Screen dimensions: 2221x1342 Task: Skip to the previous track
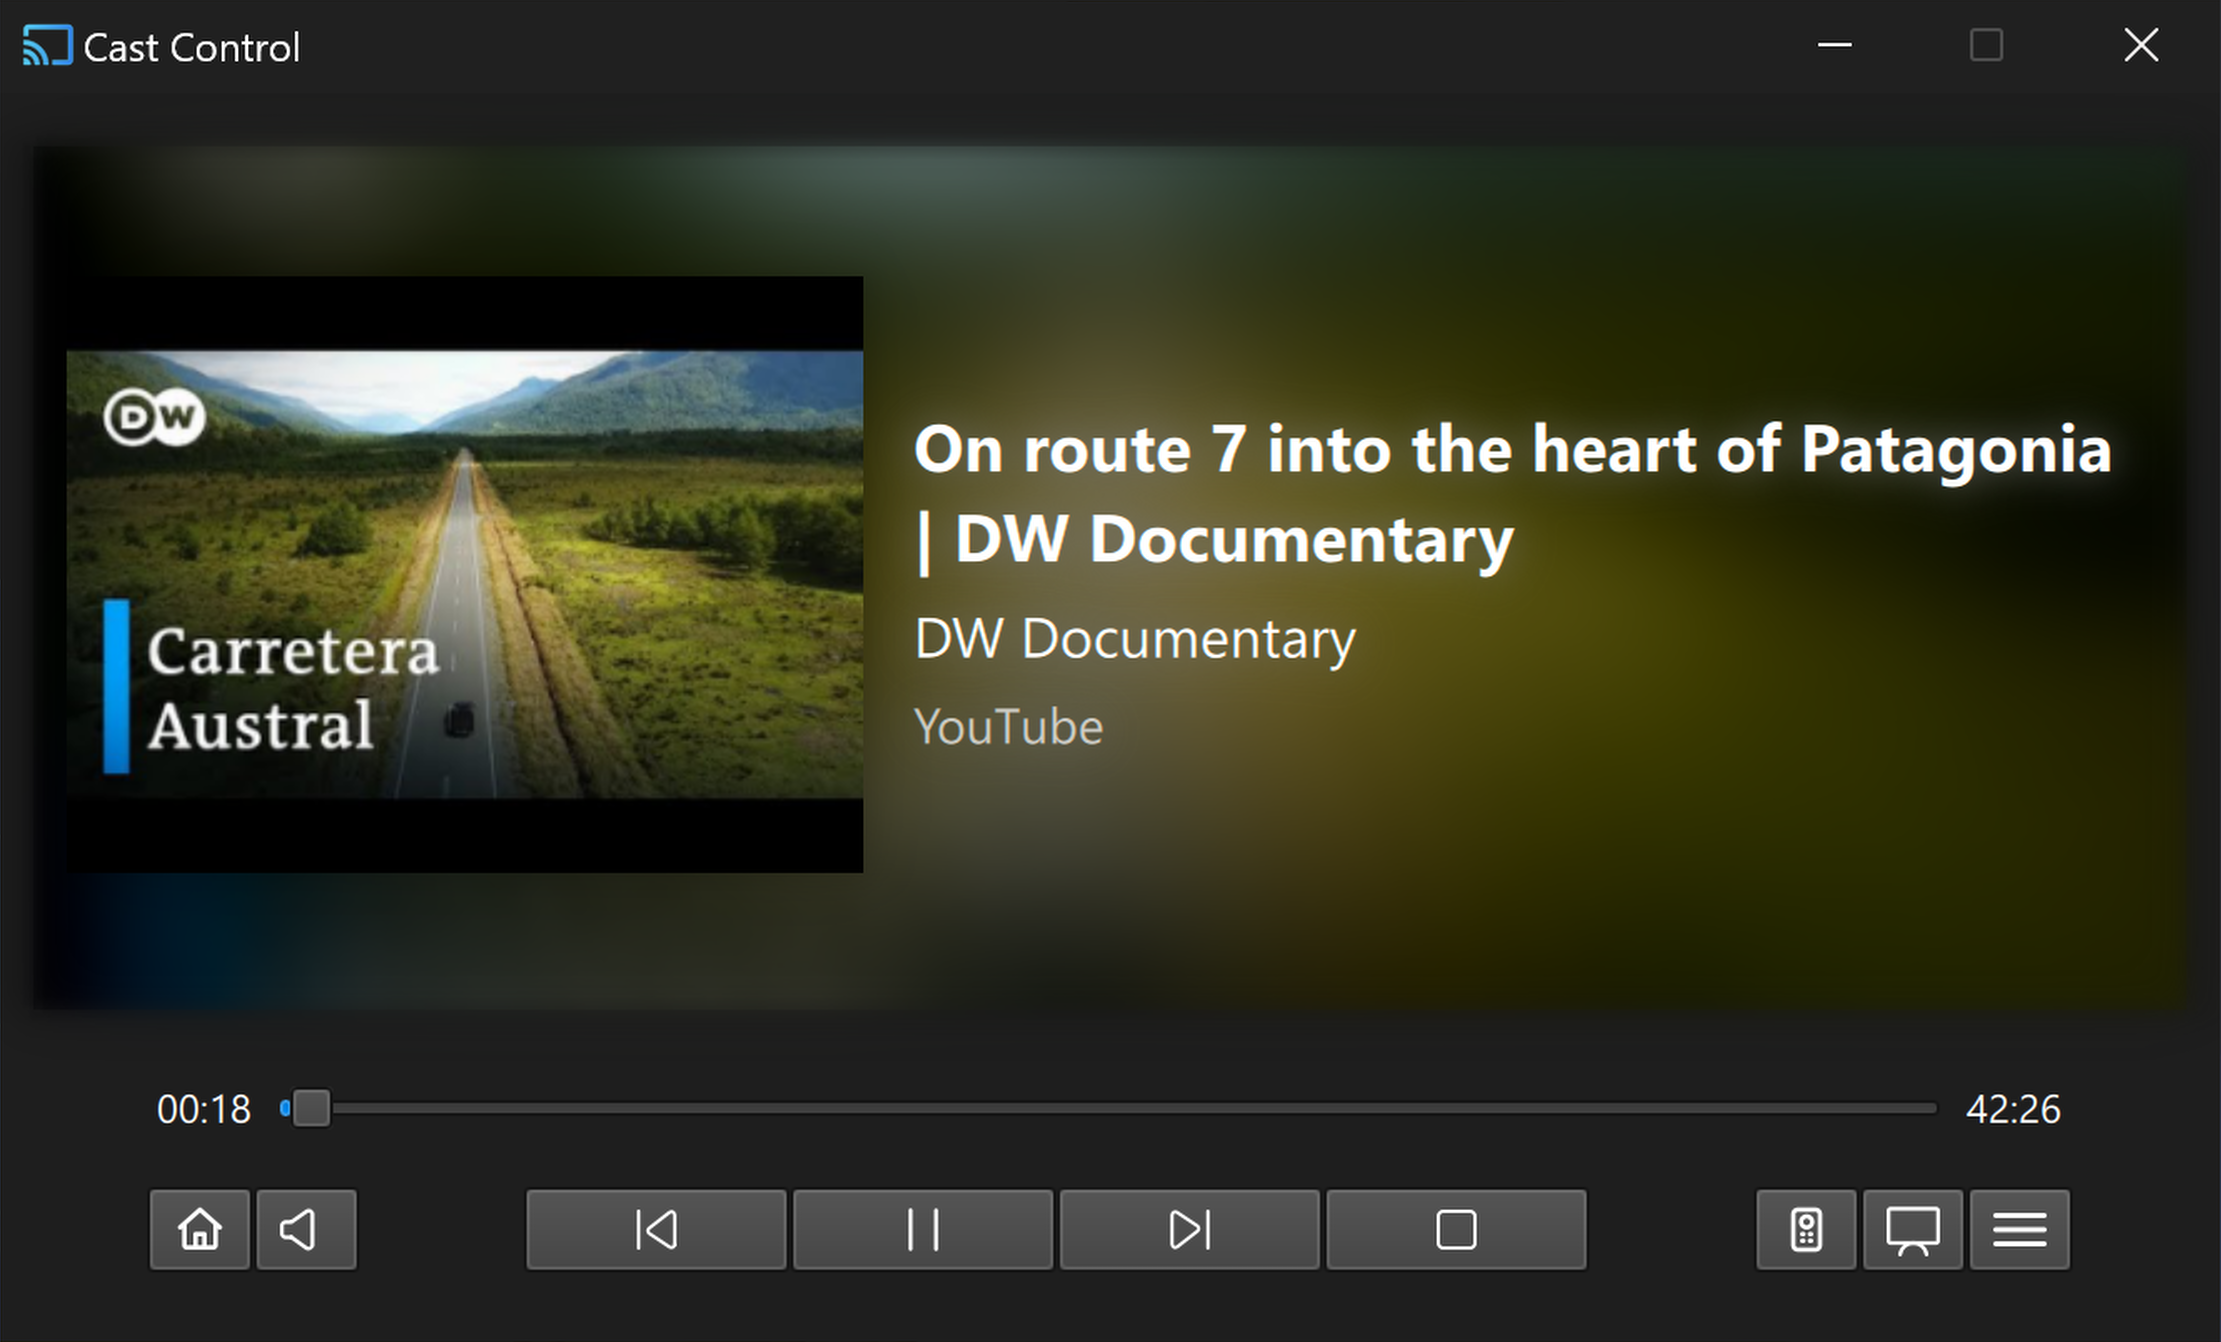(656, 1229)
